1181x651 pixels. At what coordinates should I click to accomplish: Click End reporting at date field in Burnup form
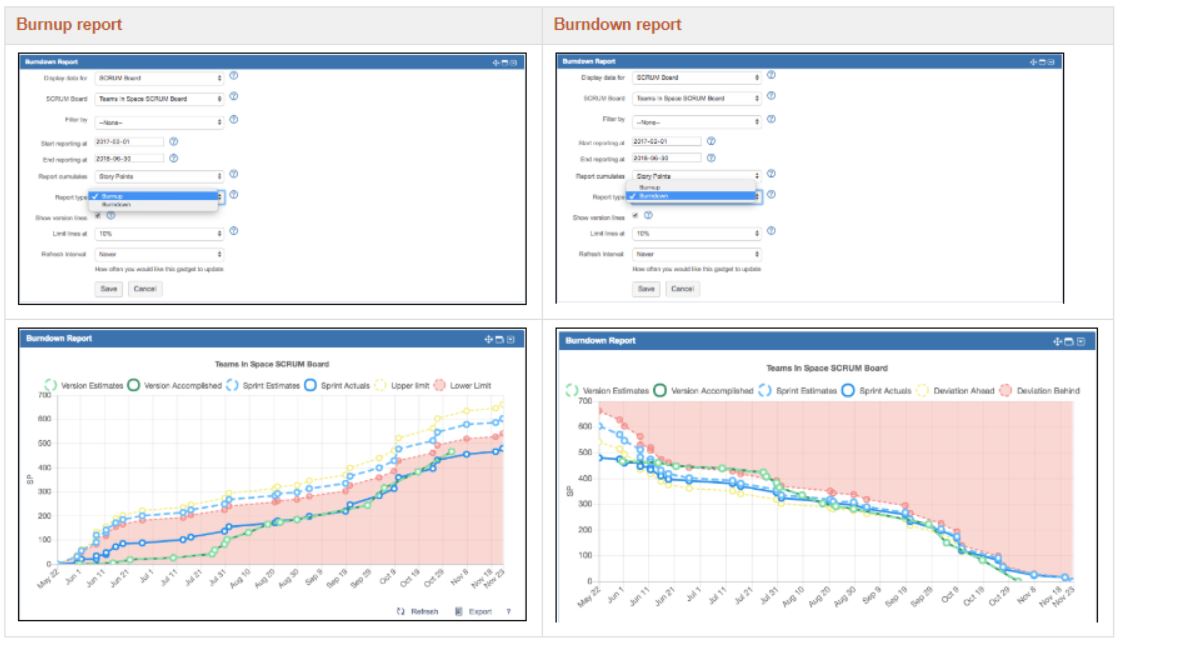pyautogui.click(x=130, y=158)
